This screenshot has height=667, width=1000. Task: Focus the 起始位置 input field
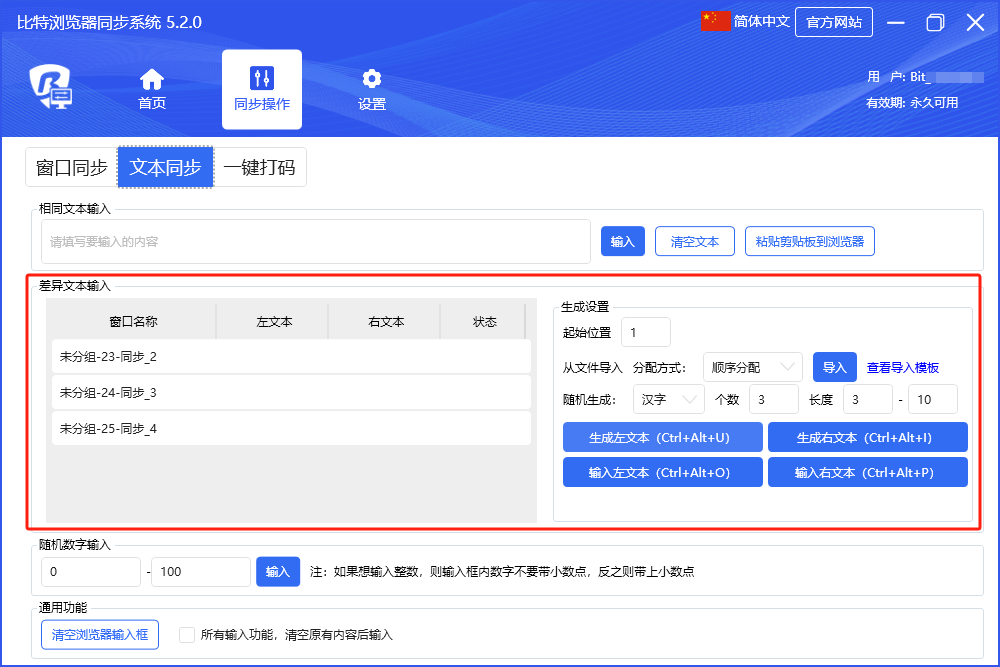[645, 332]
